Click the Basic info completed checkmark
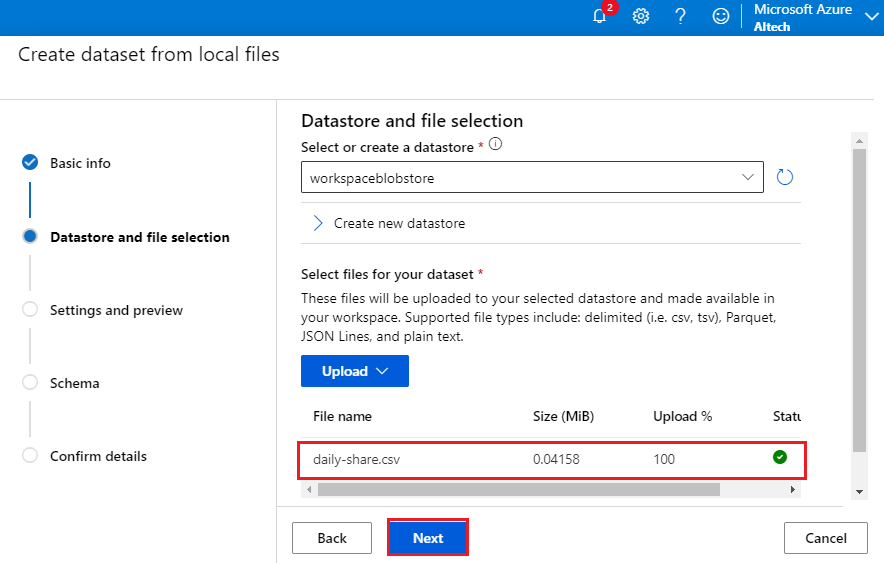 (x=30, y=162)
